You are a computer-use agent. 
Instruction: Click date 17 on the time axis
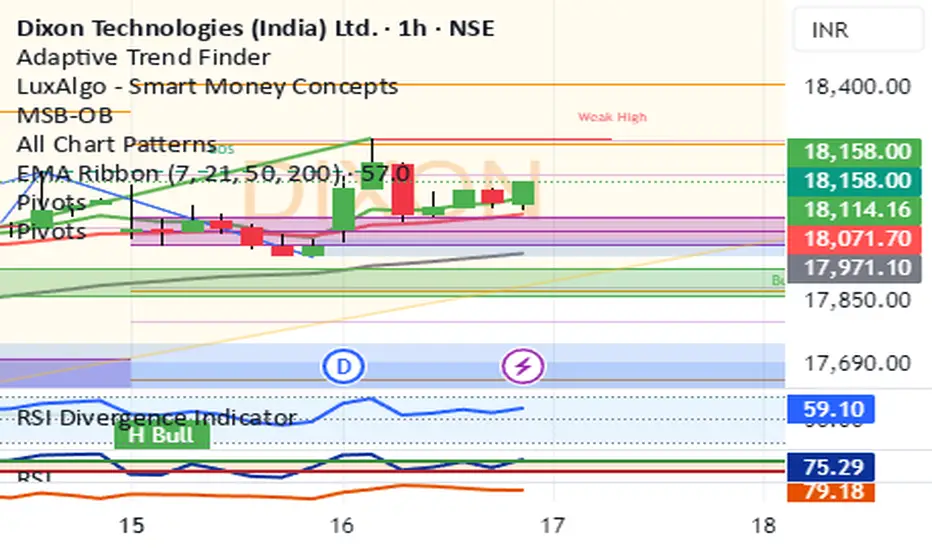point(552,526)
